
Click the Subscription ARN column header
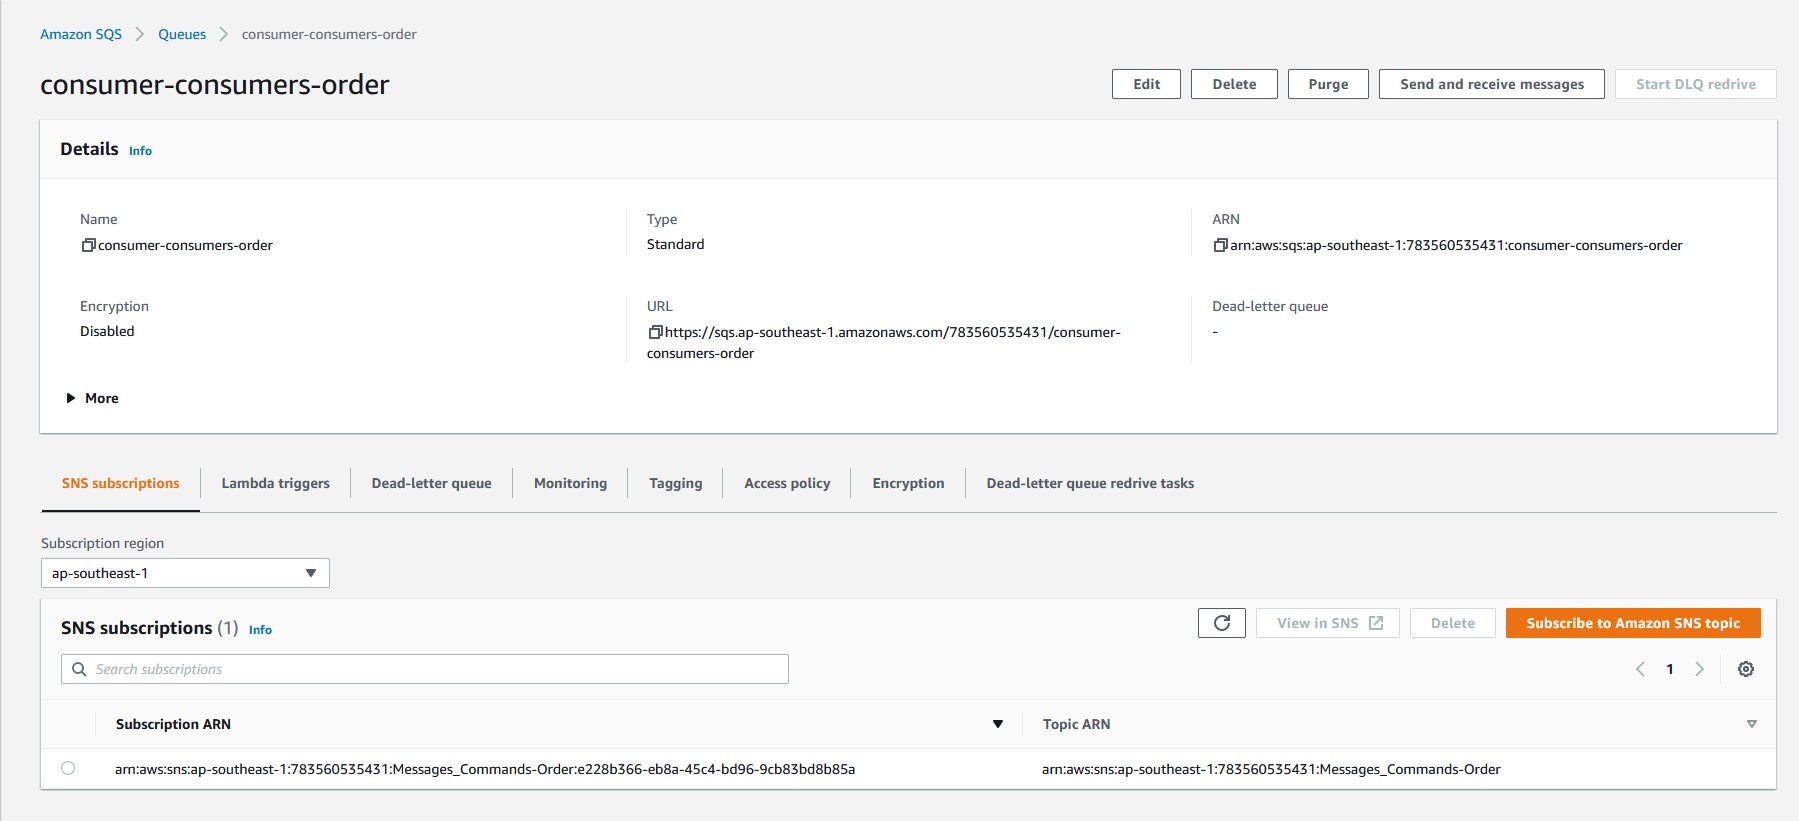pyautogui.click(x=173, y=724)
